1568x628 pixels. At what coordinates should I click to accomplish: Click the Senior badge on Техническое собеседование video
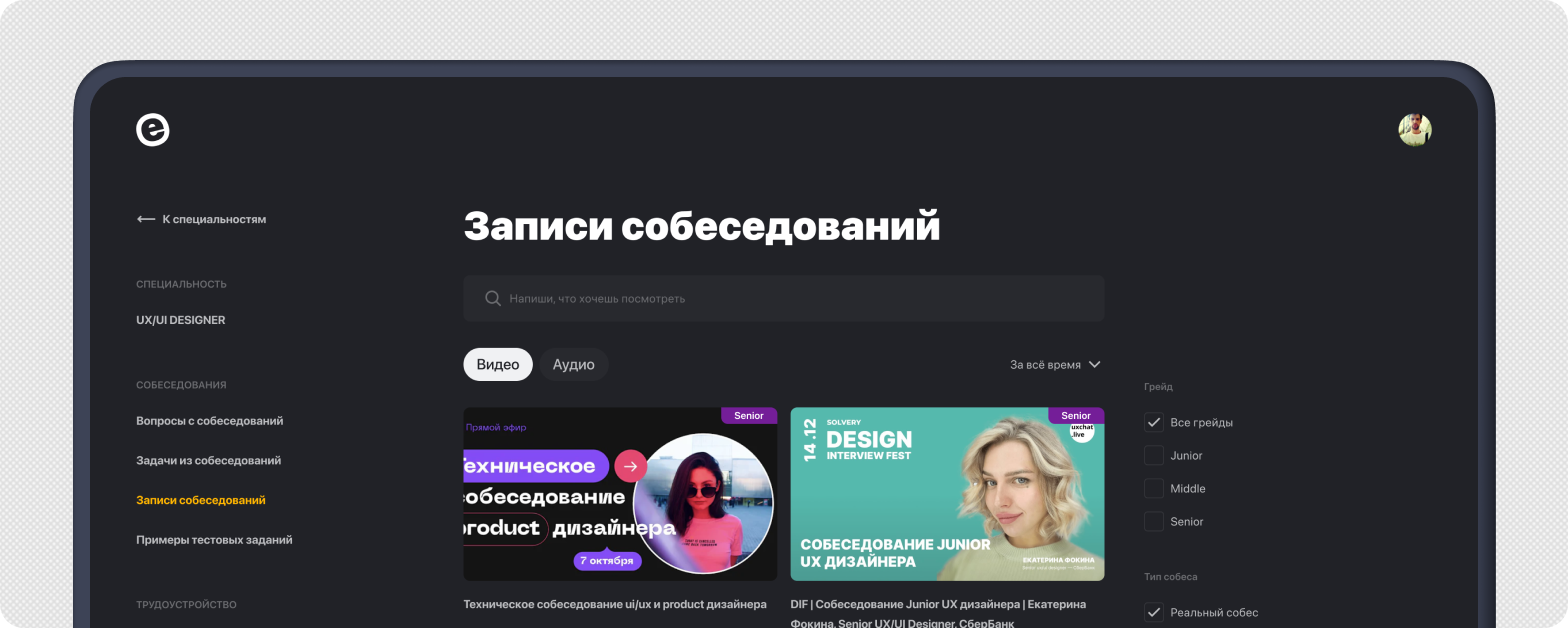749,415
